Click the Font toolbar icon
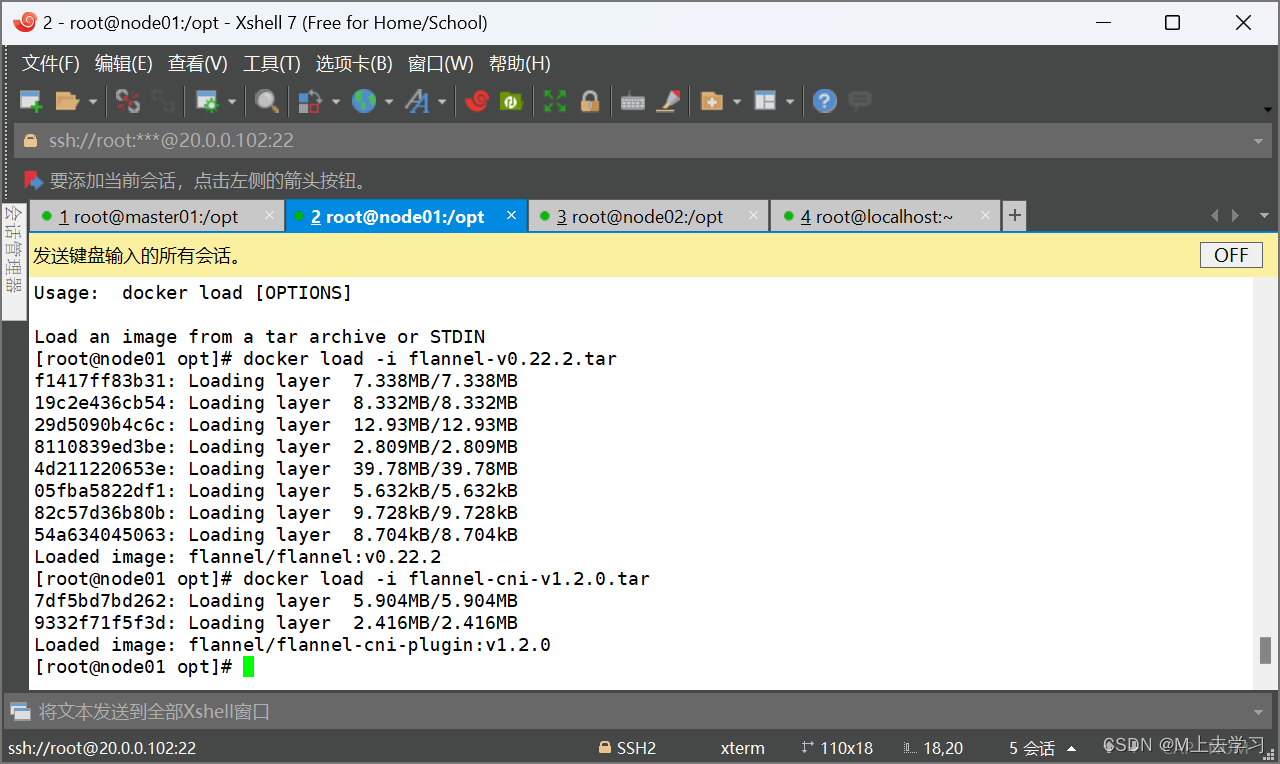This screenshot has width=1280, height=764. pyautogui.click(x=417, y=101)
